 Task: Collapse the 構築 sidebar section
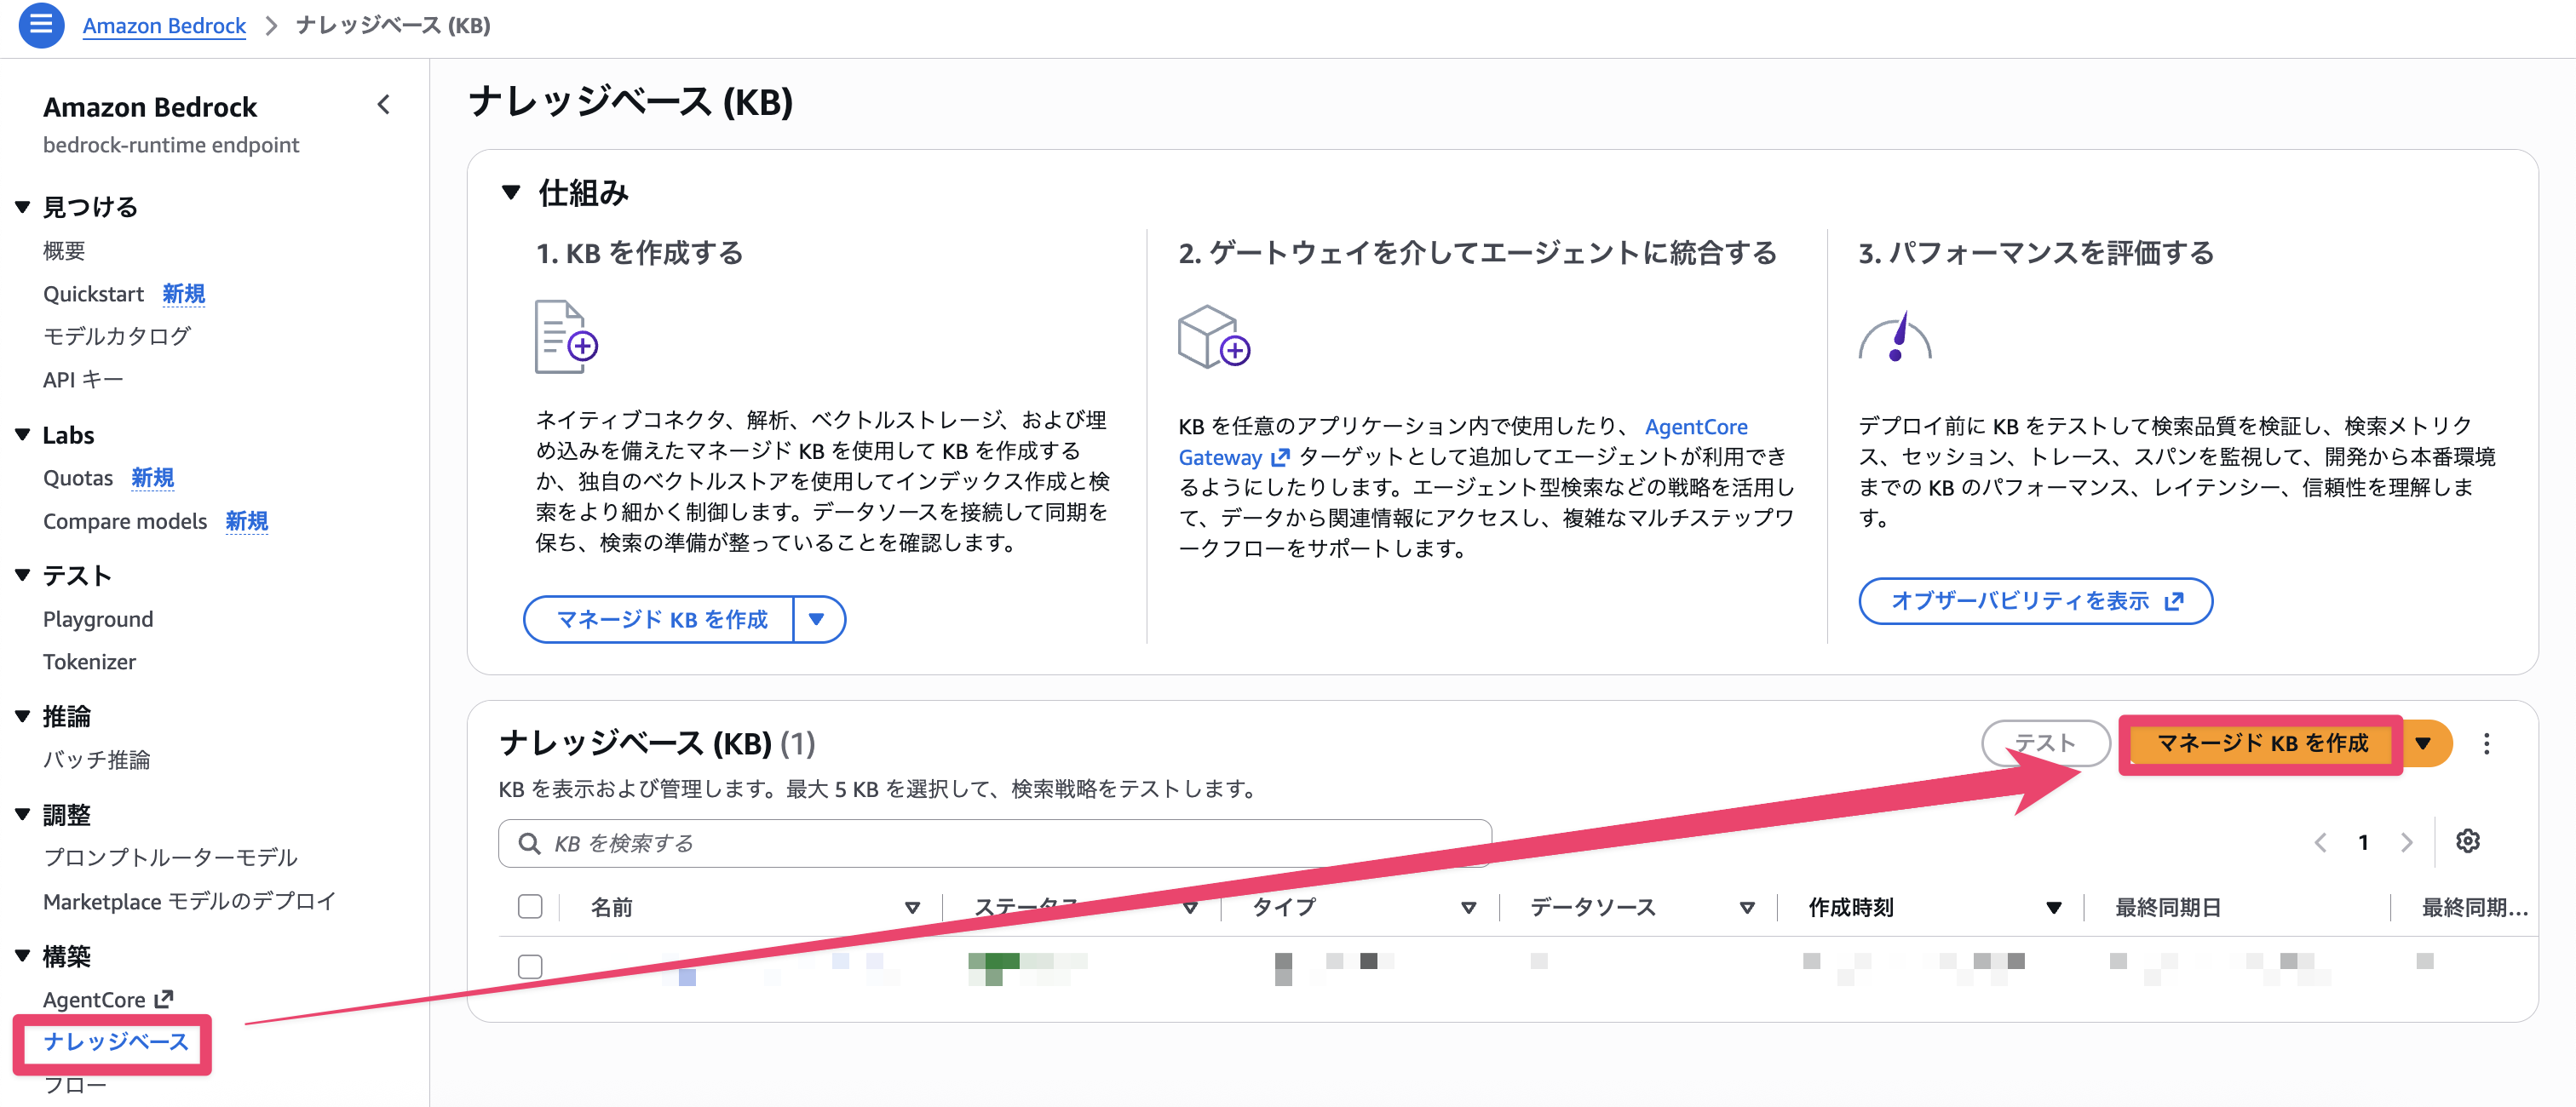tap(23, 955)
